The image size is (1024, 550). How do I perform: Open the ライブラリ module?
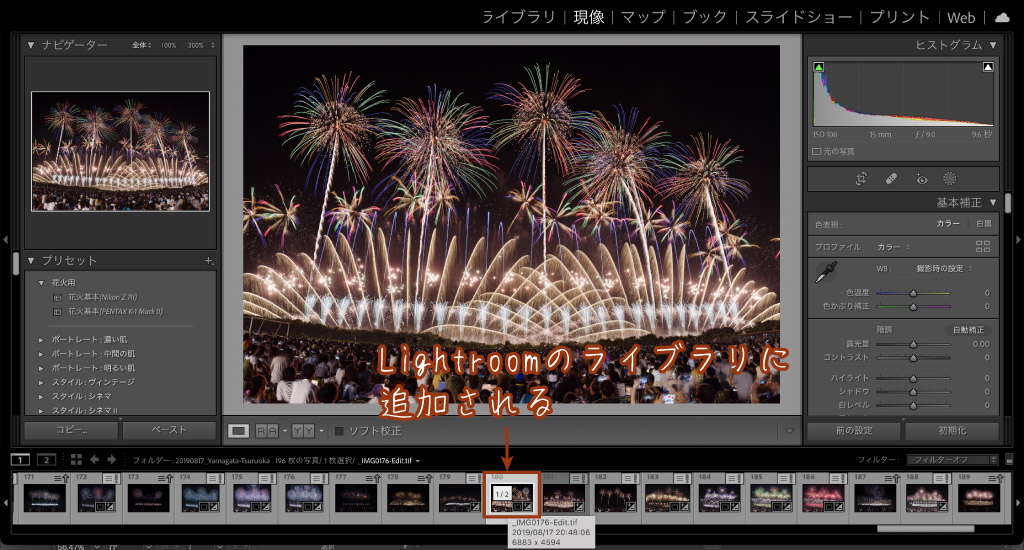[x=519, y=17]
